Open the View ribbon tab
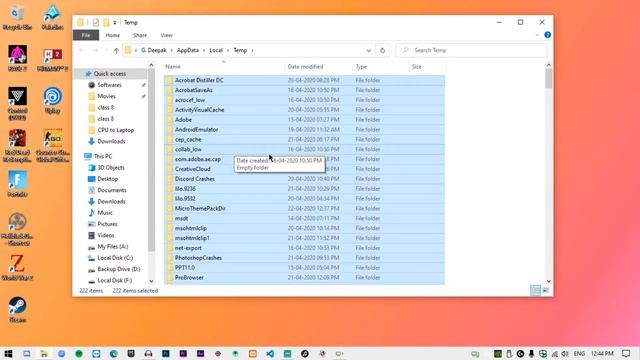Viewport: 640px width, 360px height. click(x=167, y=36)
